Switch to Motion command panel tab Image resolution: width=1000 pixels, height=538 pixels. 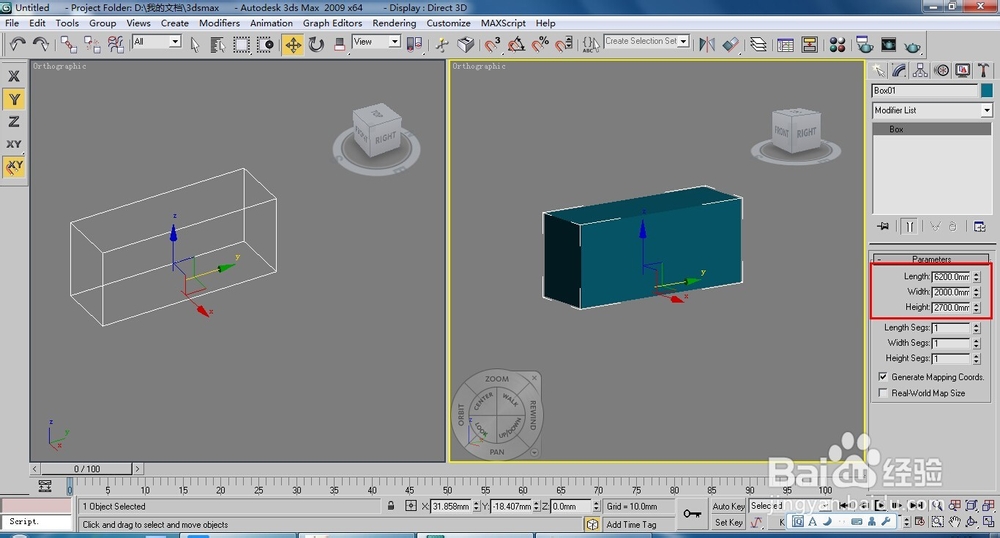(941, 70)
